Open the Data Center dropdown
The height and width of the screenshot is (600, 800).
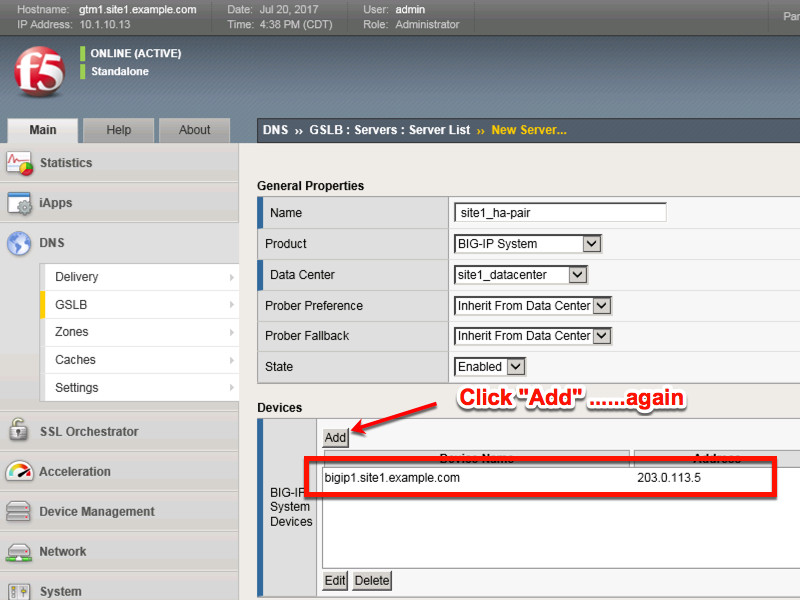coord(520,275)
